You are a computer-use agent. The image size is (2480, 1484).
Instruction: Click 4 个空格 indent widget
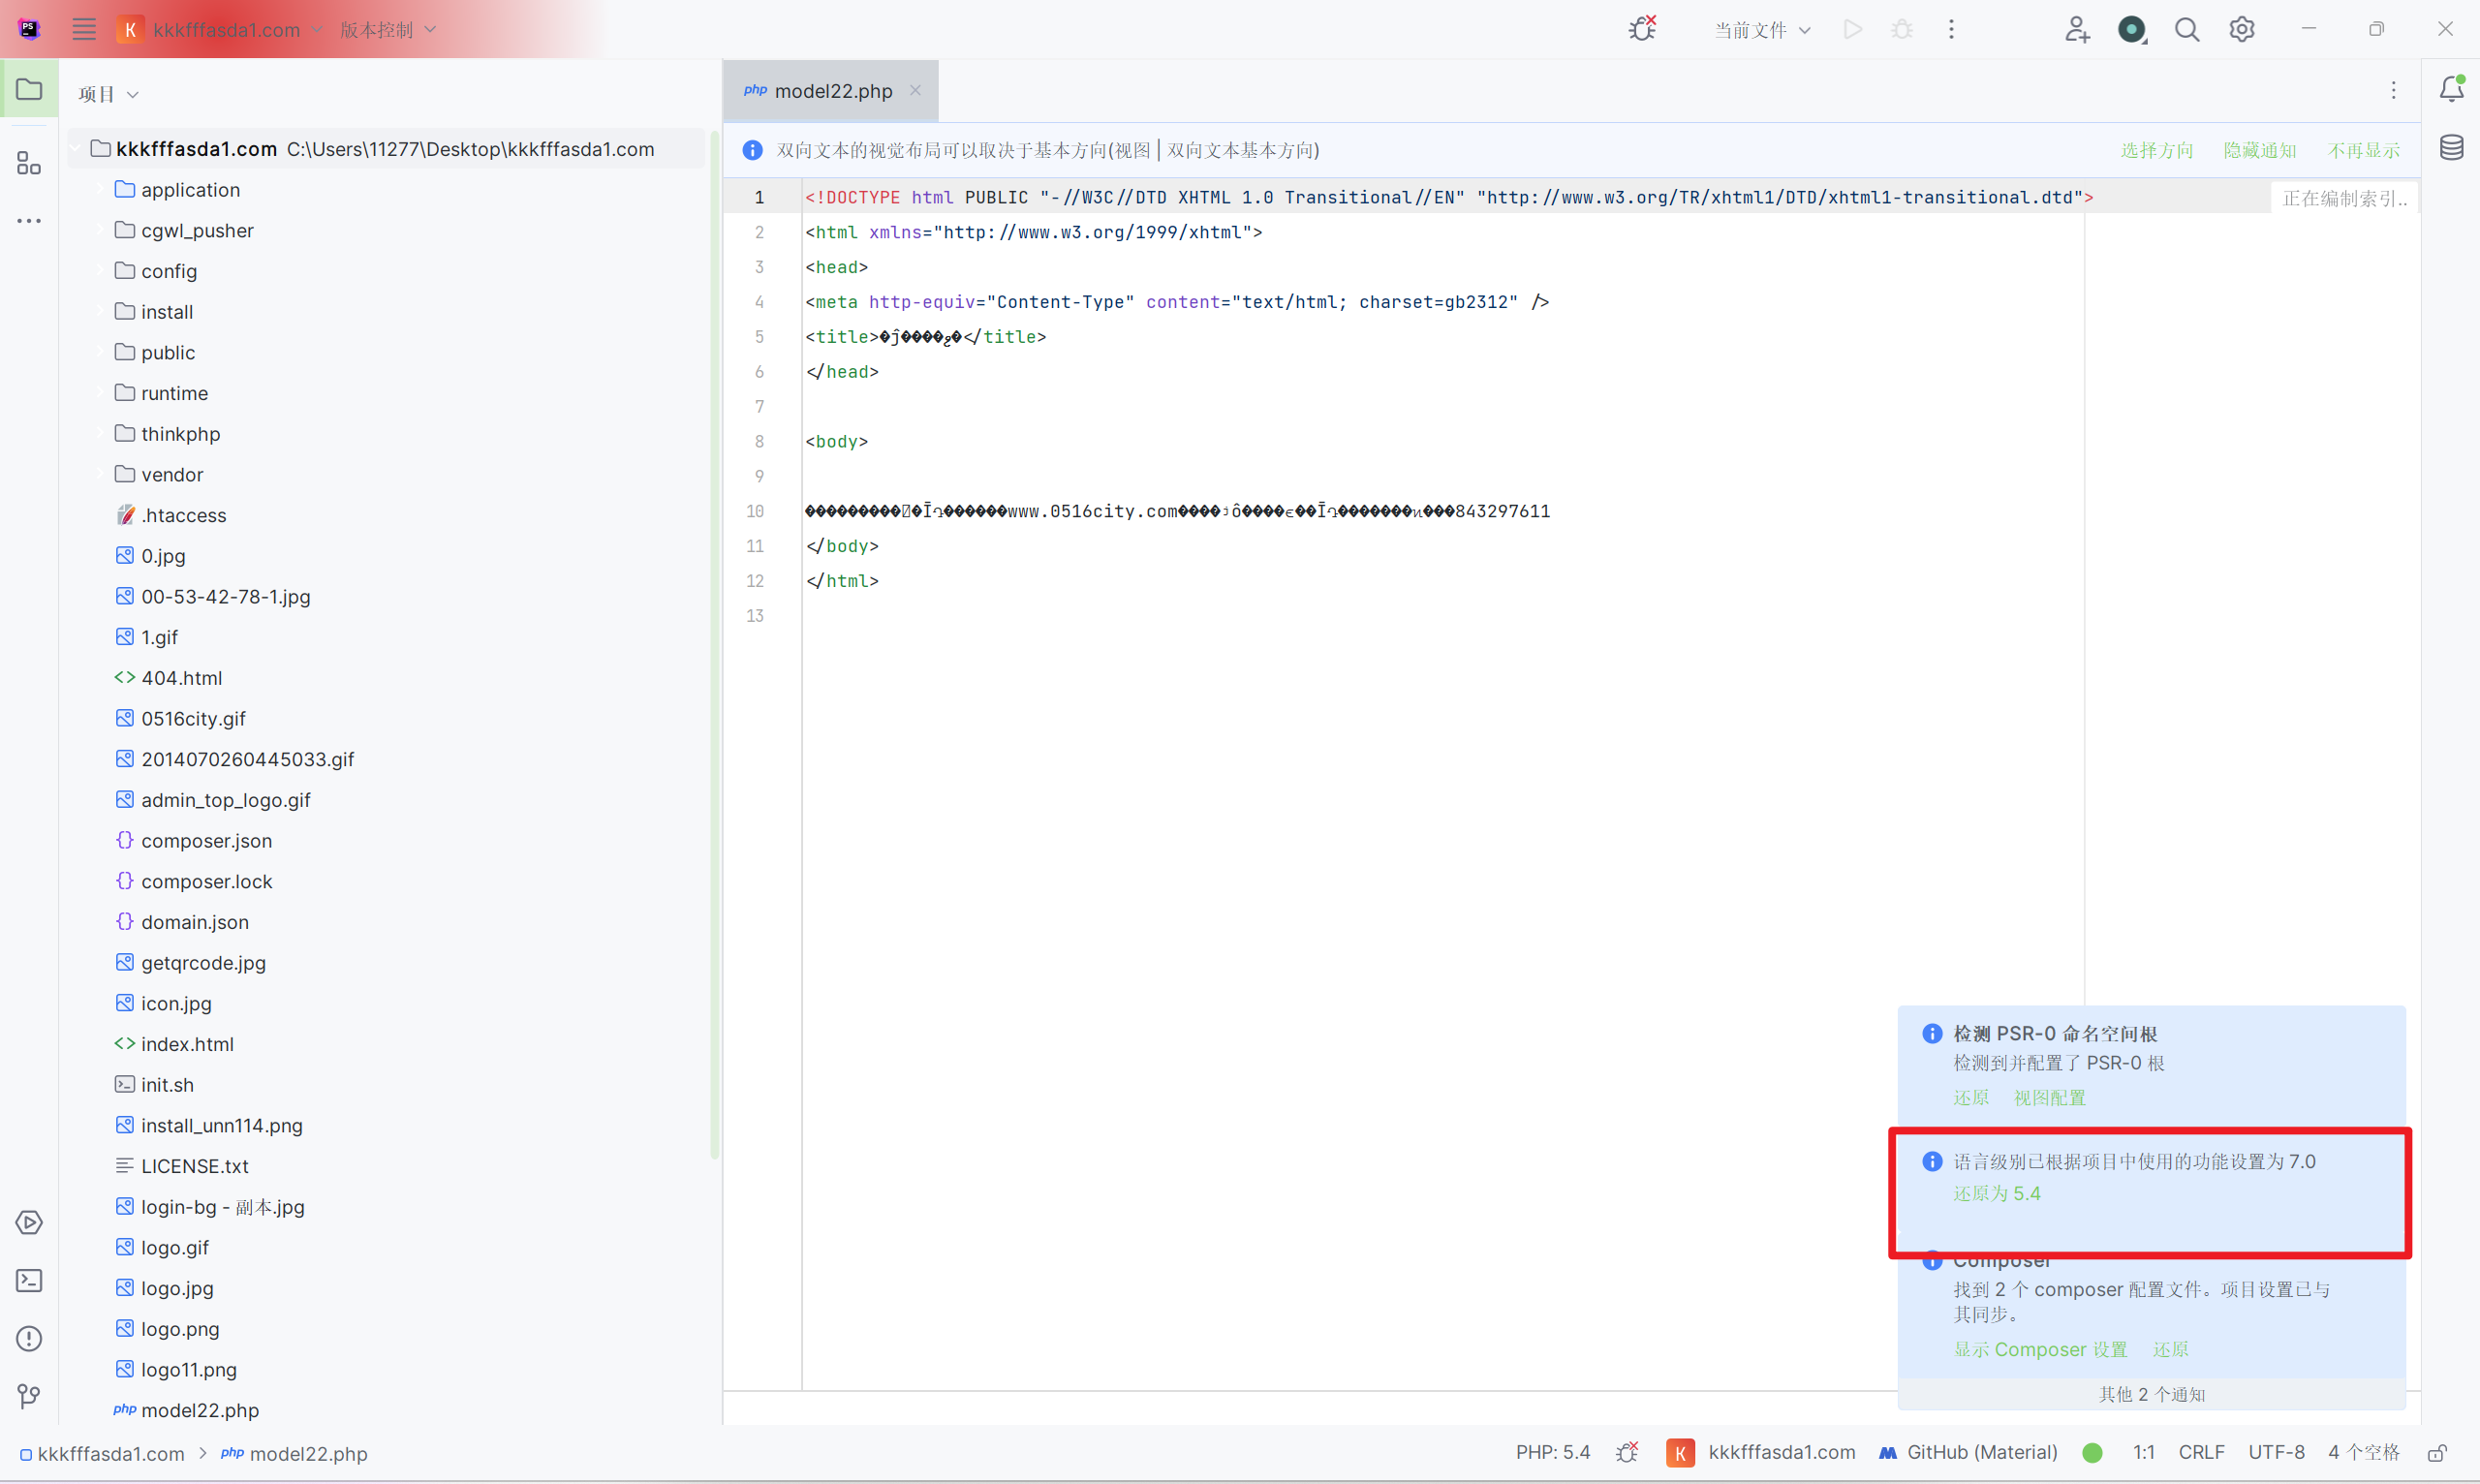(x=2363, y=1452)
